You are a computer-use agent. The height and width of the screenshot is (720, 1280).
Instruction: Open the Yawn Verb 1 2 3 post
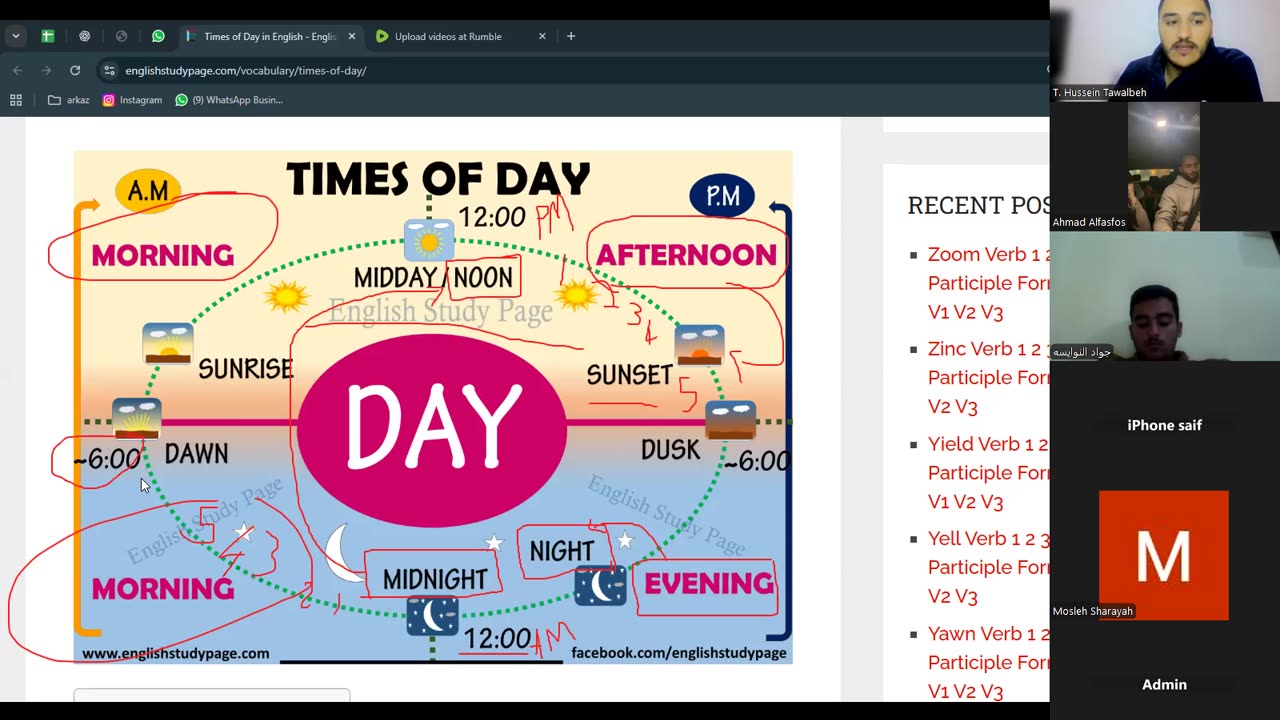tap(989, 662)
